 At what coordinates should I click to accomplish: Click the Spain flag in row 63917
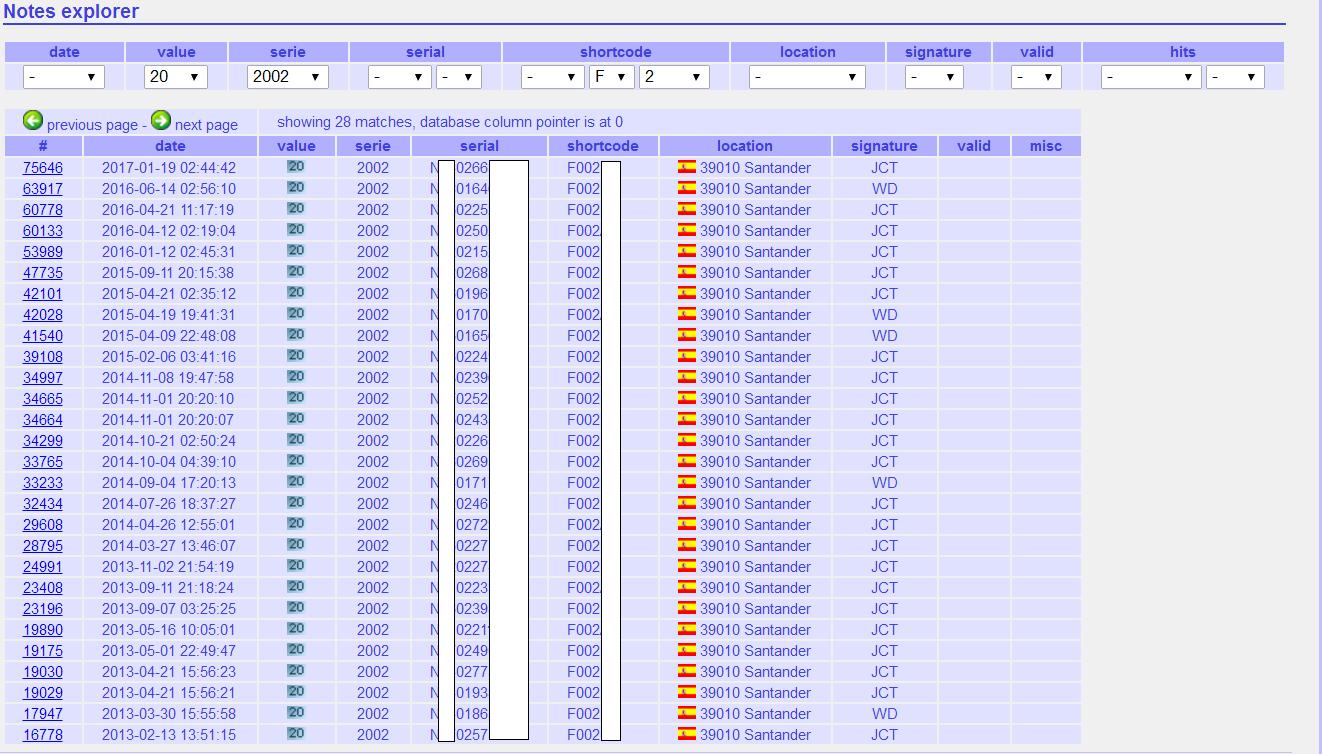686,188
